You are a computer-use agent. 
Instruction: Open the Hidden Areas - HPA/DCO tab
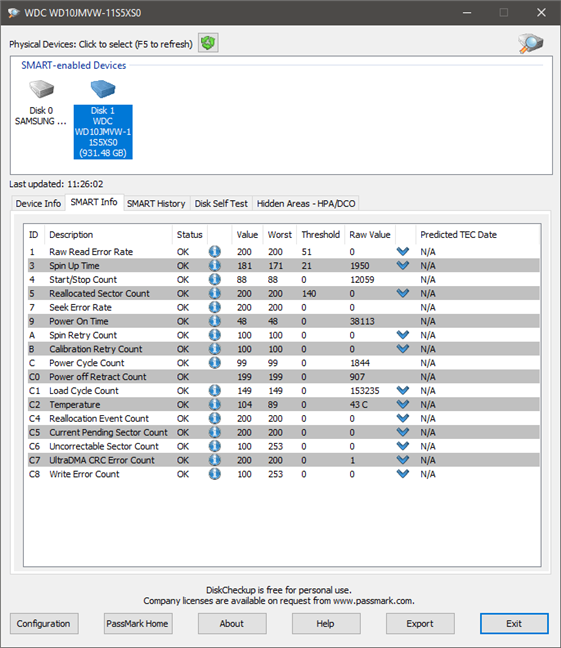click(306, 203)
